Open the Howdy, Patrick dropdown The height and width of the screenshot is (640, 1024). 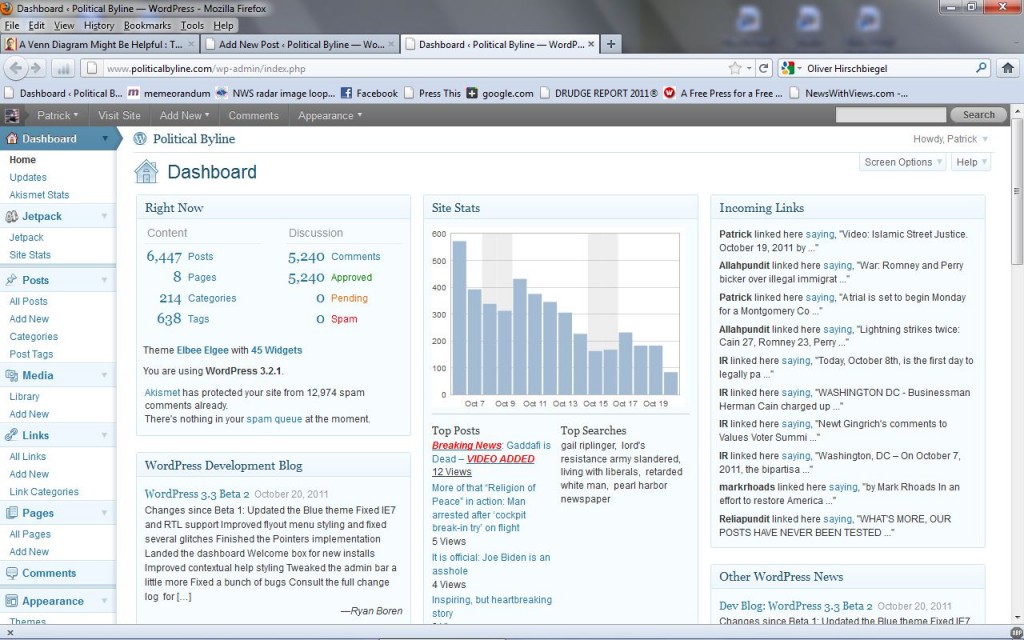click(950, 139)
